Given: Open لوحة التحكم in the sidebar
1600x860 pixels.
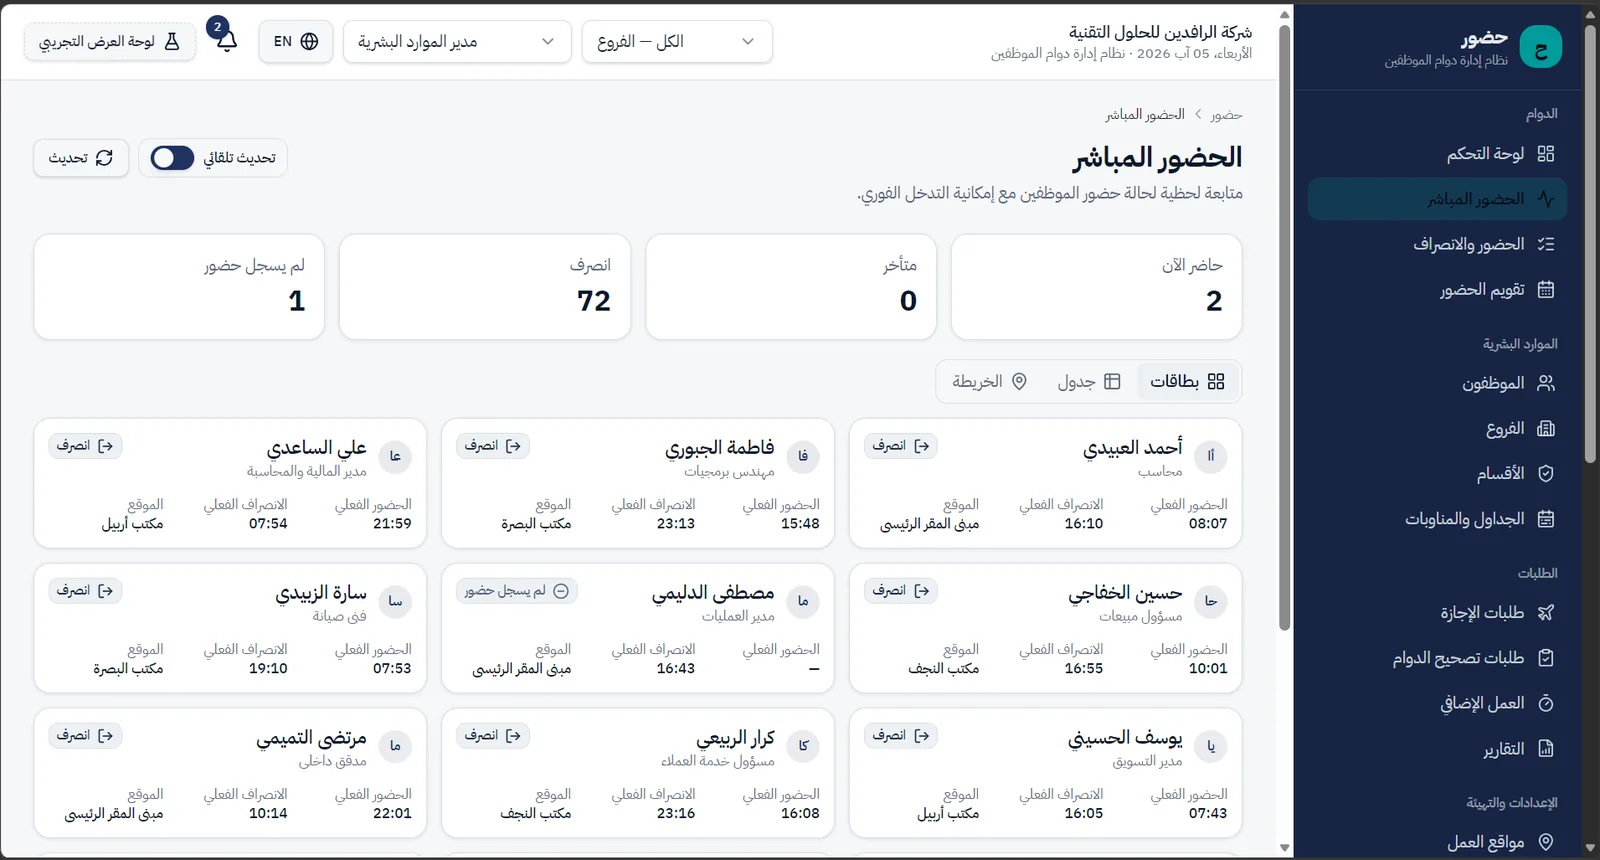Looking at the screenshot, I should [1437, 153].
